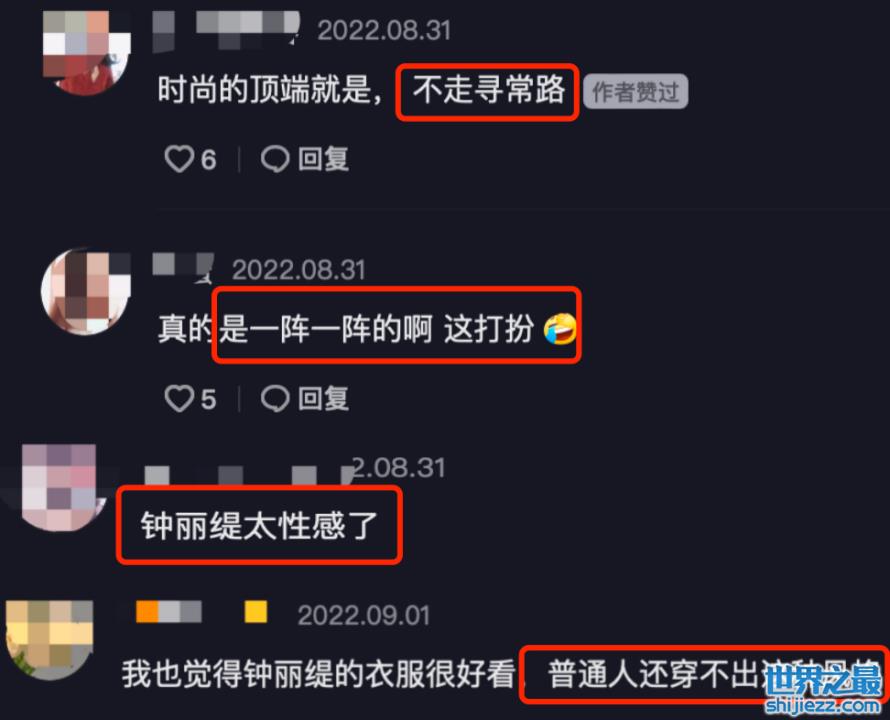Screen dimensions: 890x720
Task: Tap reply bubble under second comment
Action: click(x=275, y=398)
